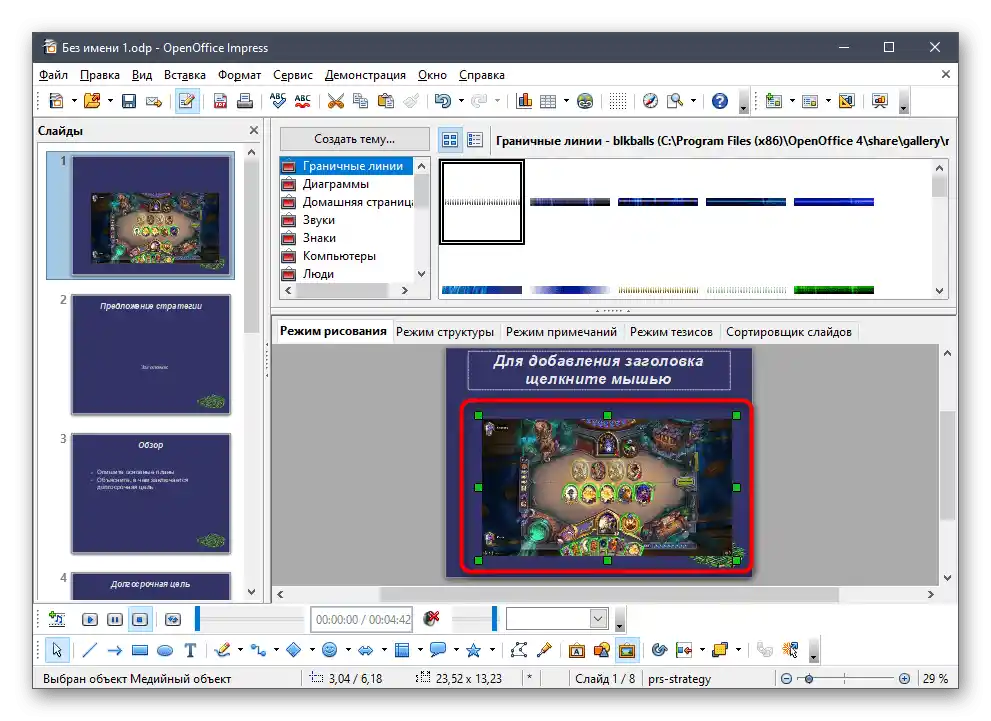Select slide 3 Обзор thumbnail

150,493
